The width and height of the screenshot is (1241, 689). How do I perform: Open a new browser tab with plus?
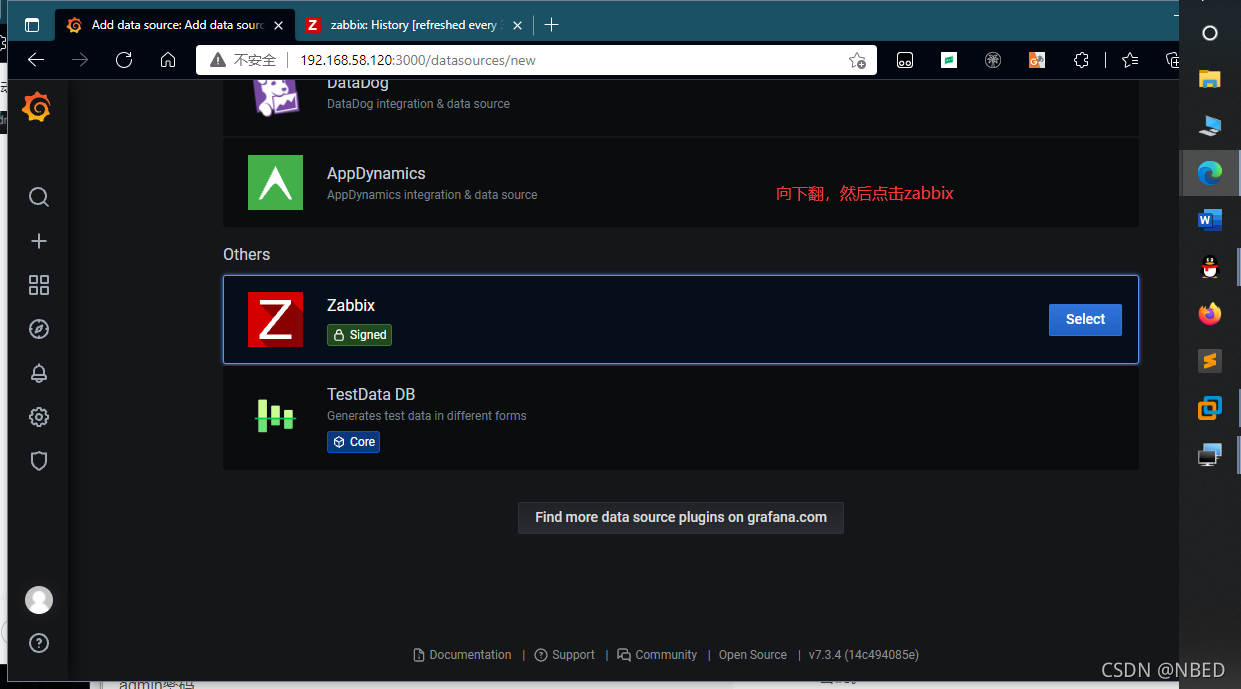click(551, 24)
